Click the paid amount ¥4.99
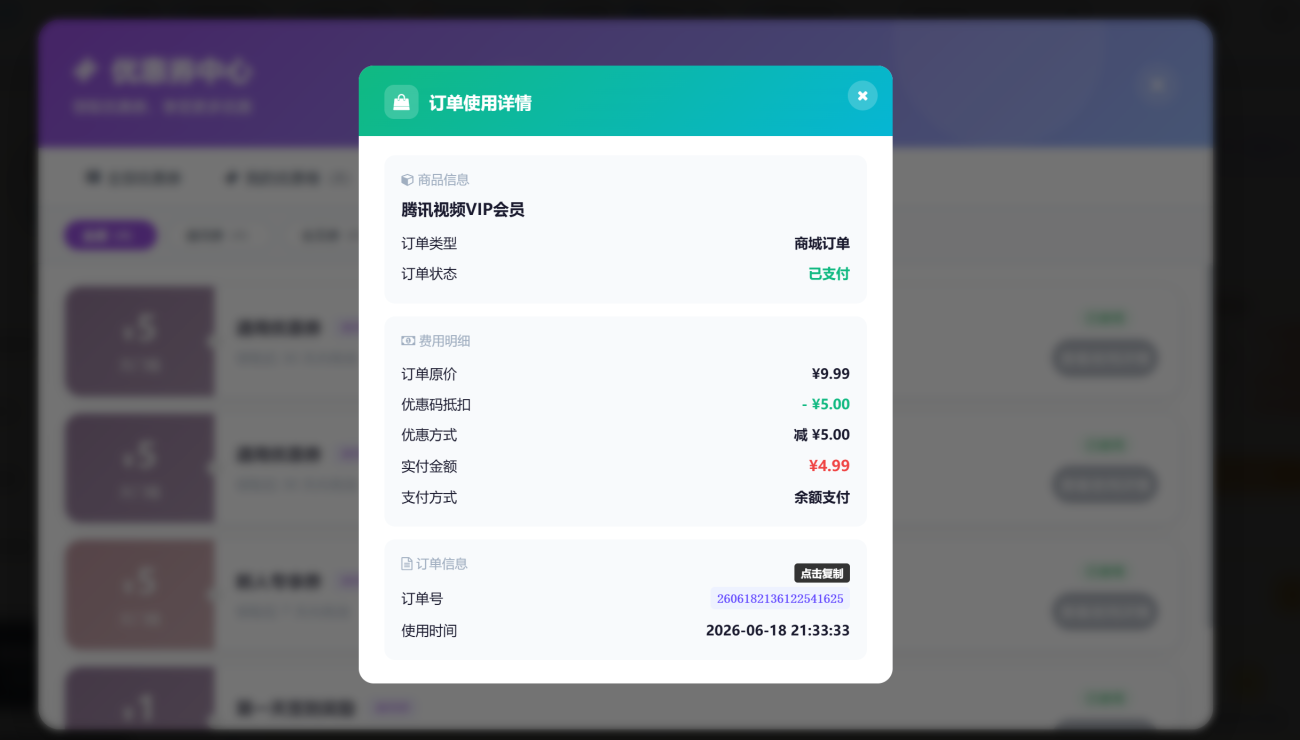 point(829,466)
